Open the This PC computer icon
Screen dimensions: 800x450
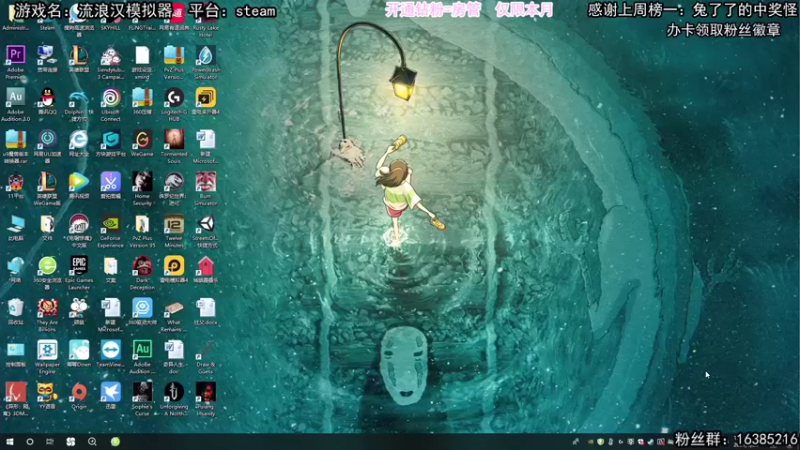coord(16,223)
